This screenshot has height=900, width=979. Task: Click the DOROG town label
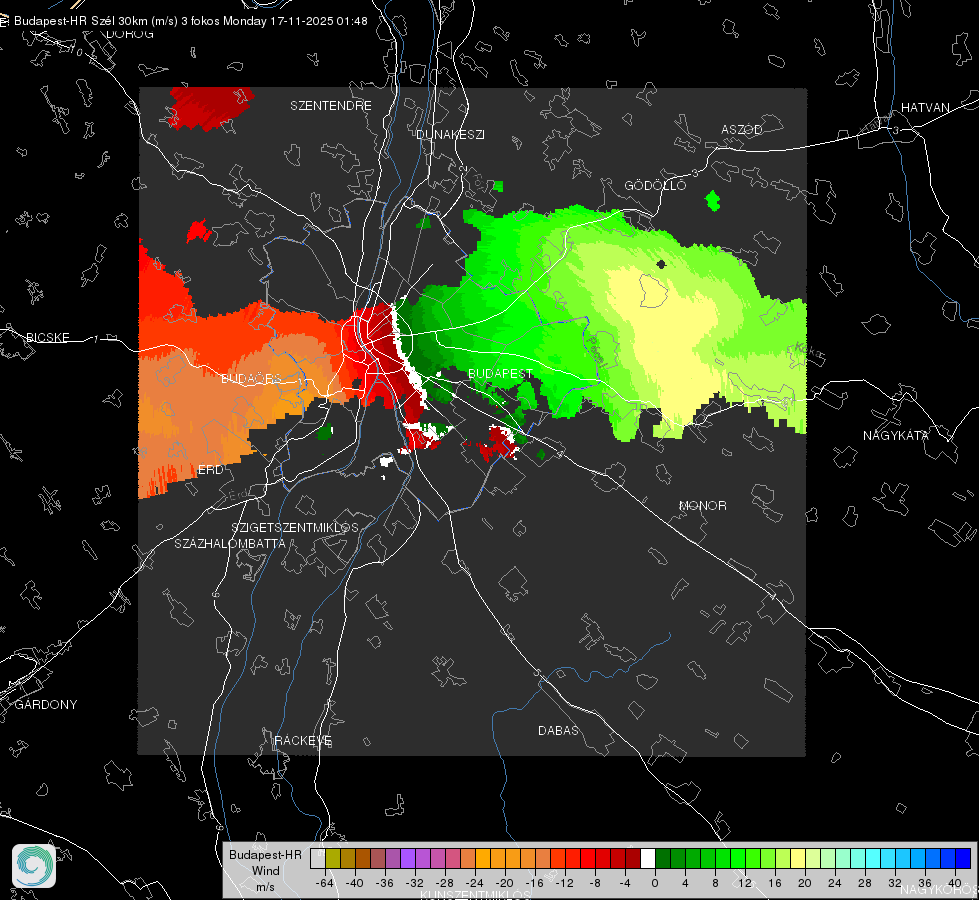[x=130, y=34]
